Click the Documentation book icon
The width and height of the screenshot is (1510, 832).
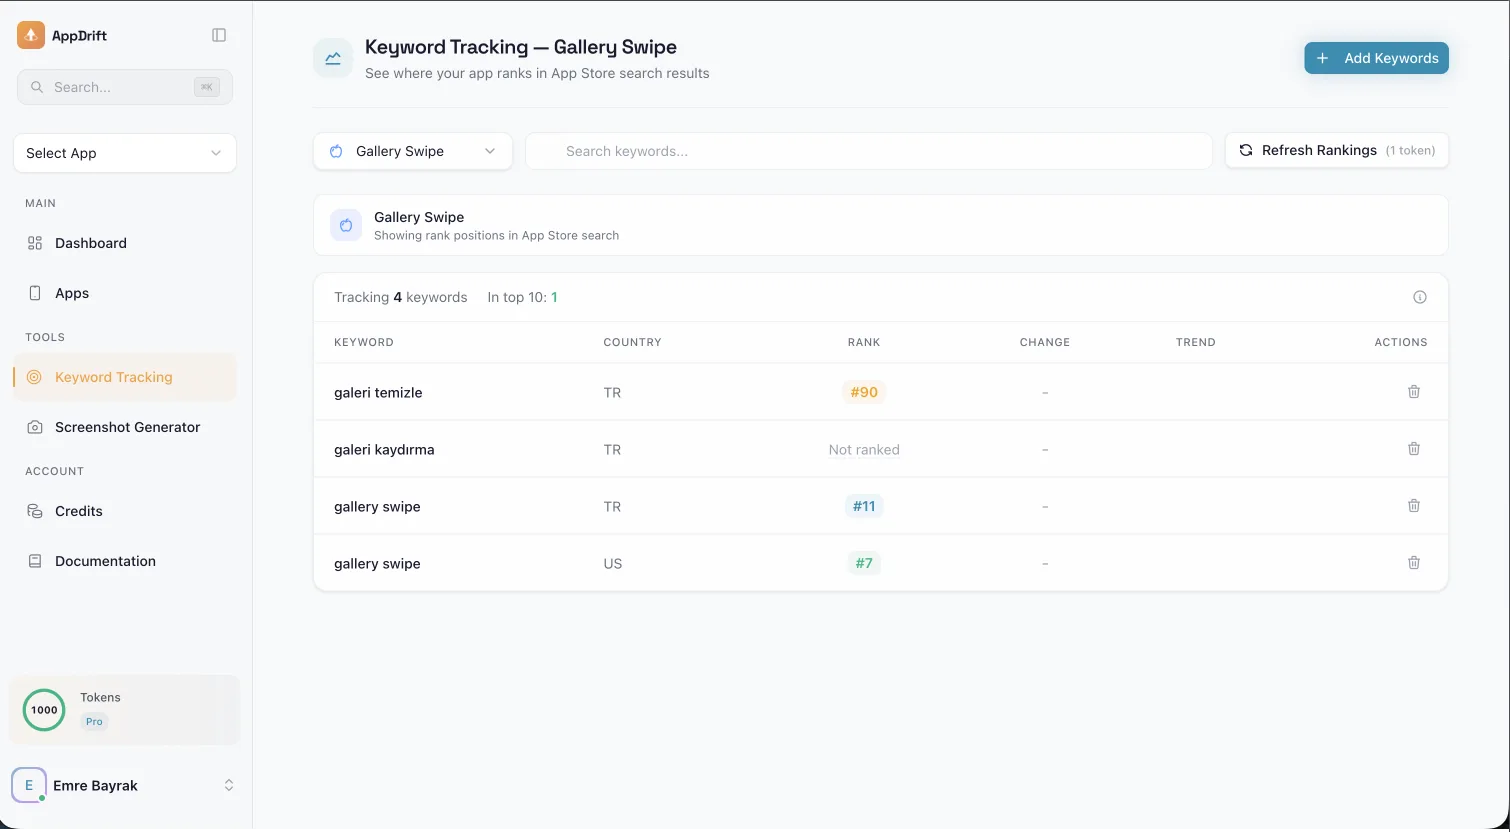click(x=35, y=561)
